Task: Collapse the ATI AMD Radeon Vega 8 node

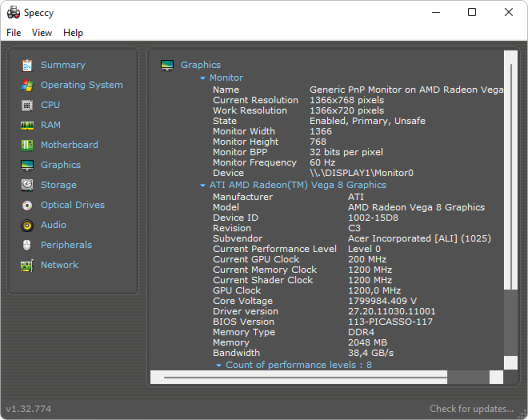Action: coord(202,185)
